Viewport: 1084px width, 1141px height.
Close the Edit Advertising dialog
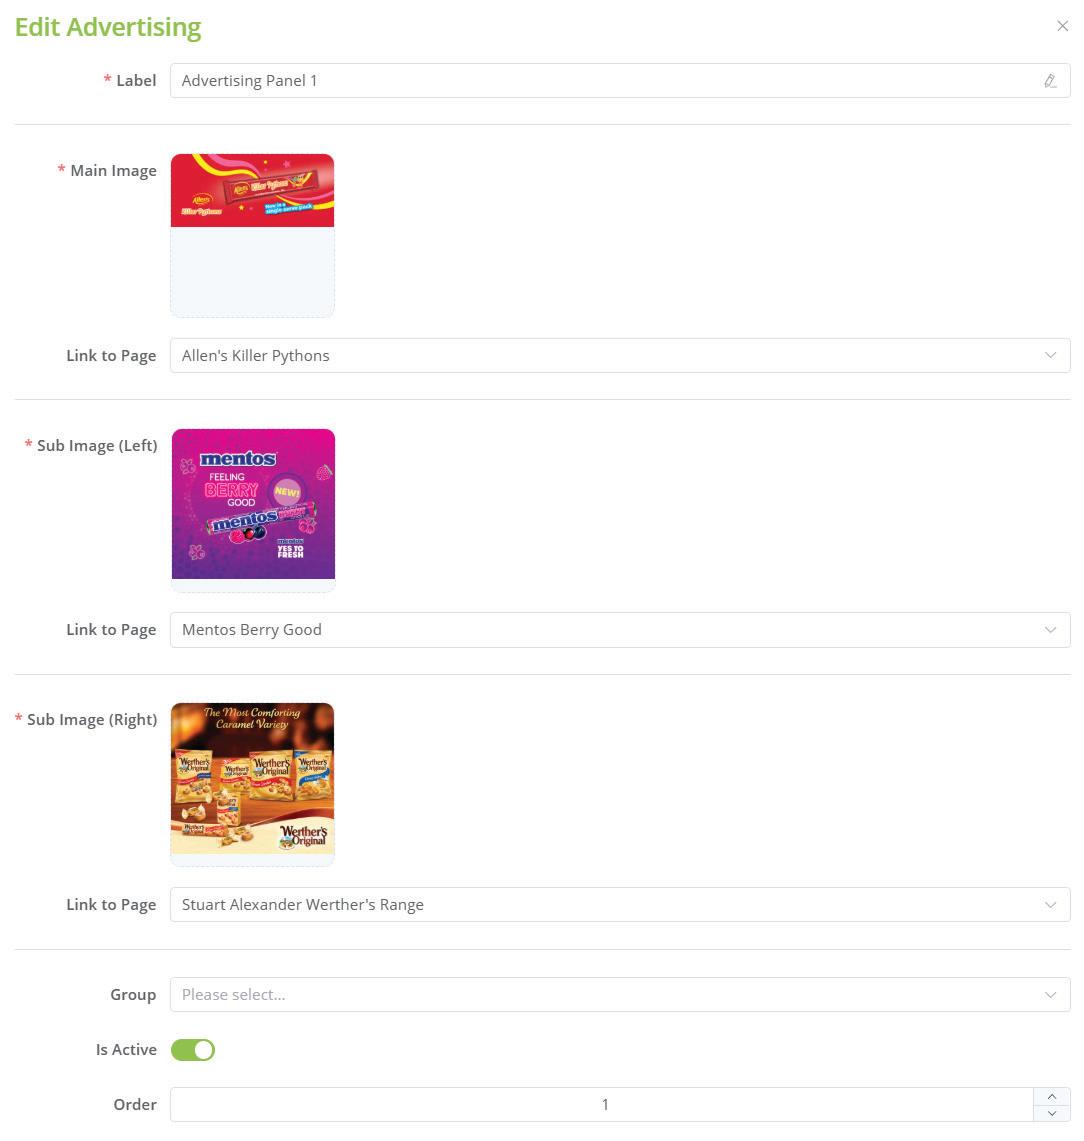pos(1062,26)
